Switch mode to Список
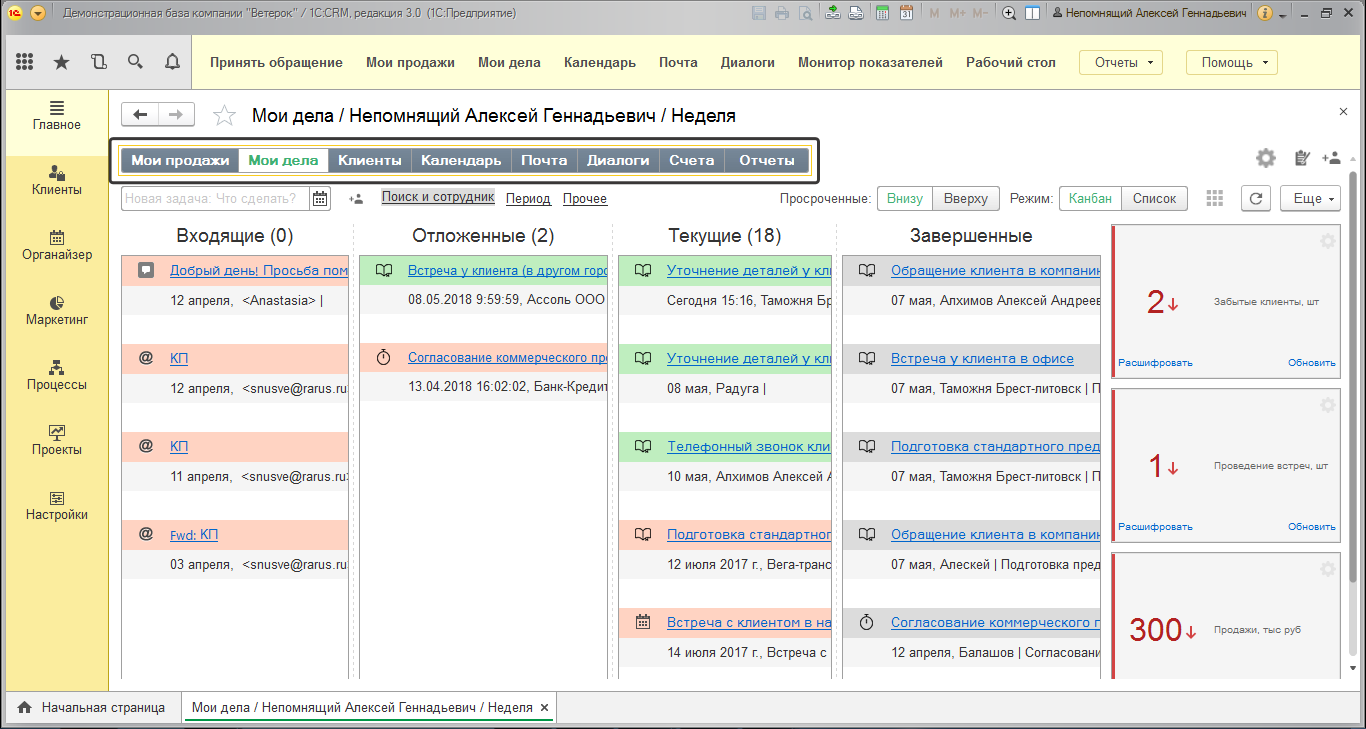The height and width of the screenshot is (729, 1366). pos(1154,198)
